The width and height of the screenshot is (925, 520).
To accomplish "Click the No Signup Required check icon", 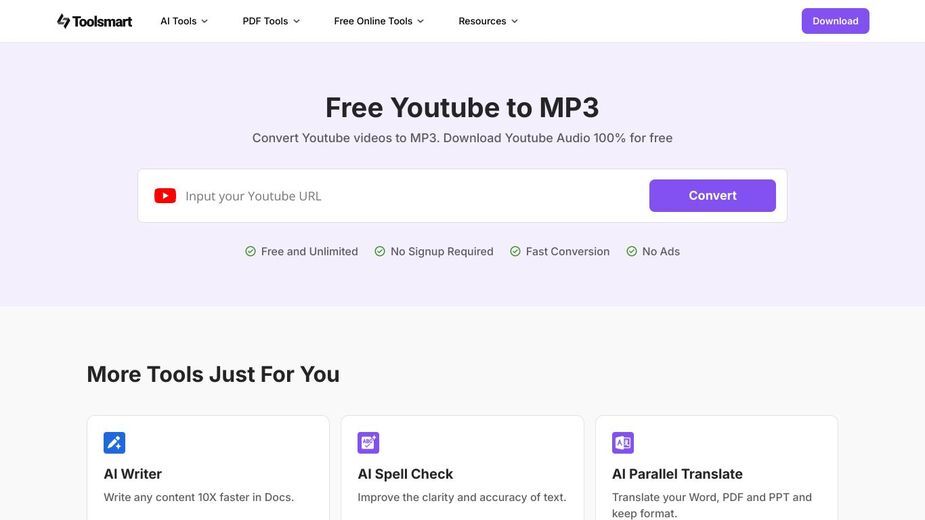I will click(380, 251).
